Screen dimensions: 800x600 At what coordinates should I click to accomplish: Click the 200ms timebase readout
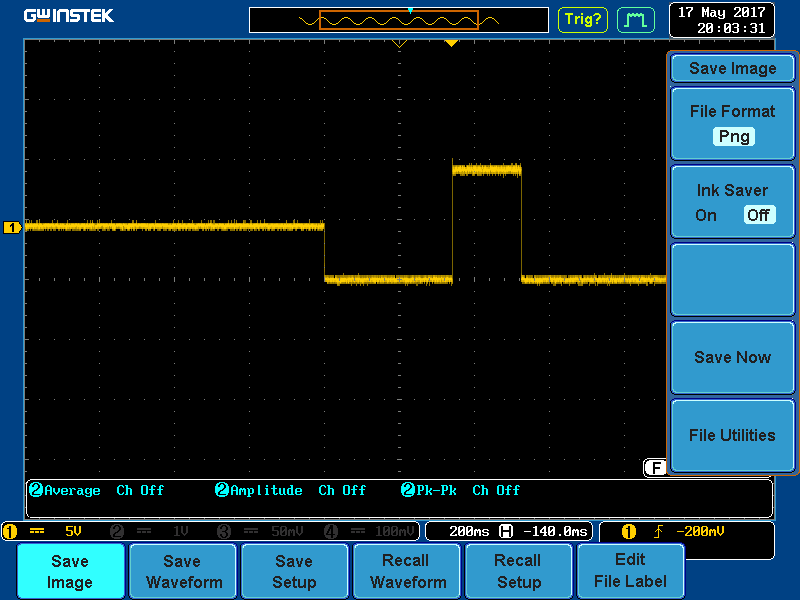click(469, 532)
